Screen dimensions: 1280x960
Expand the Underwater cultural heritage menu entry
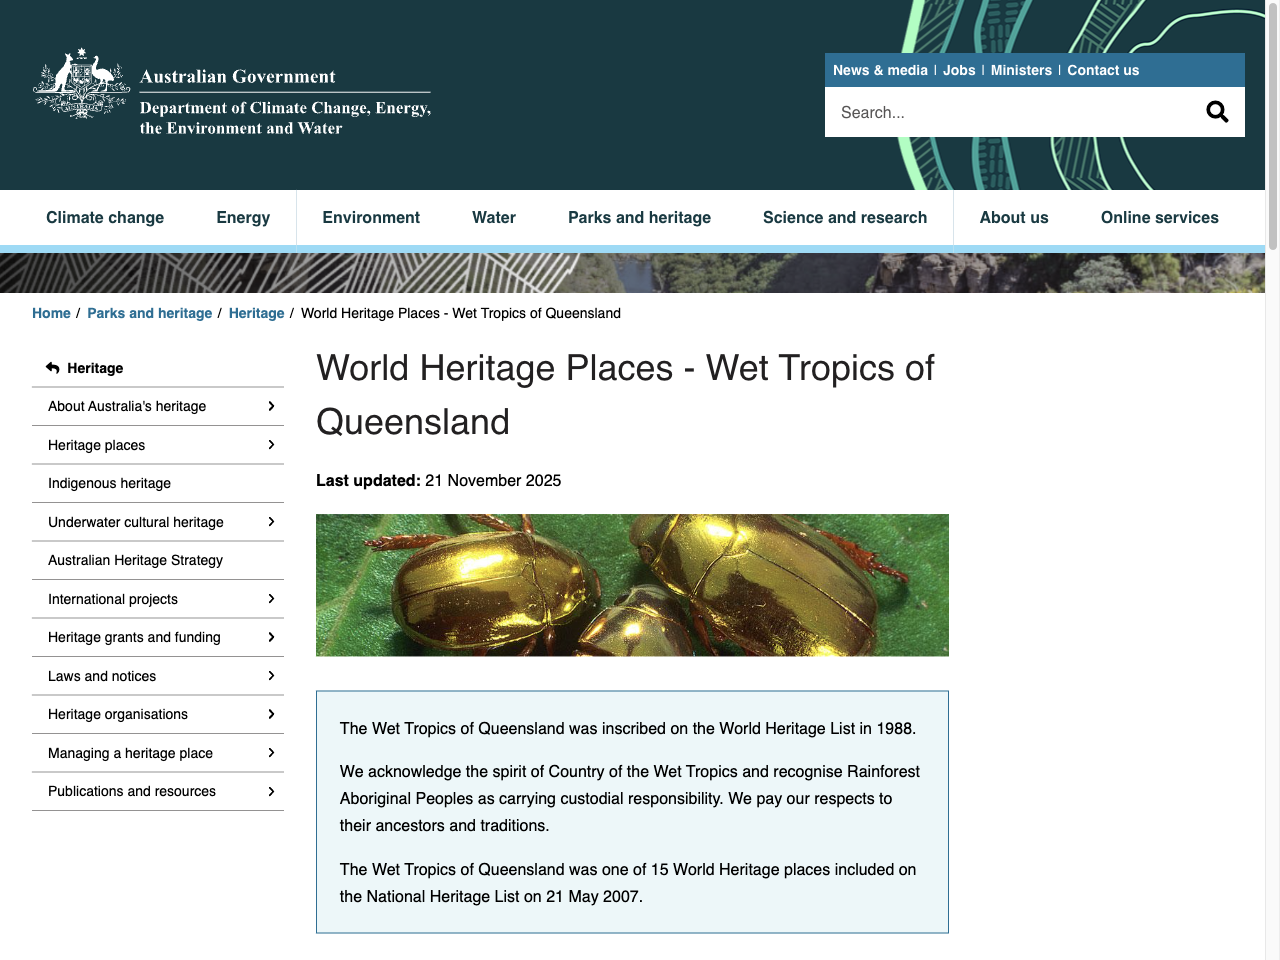click(271, 521)
